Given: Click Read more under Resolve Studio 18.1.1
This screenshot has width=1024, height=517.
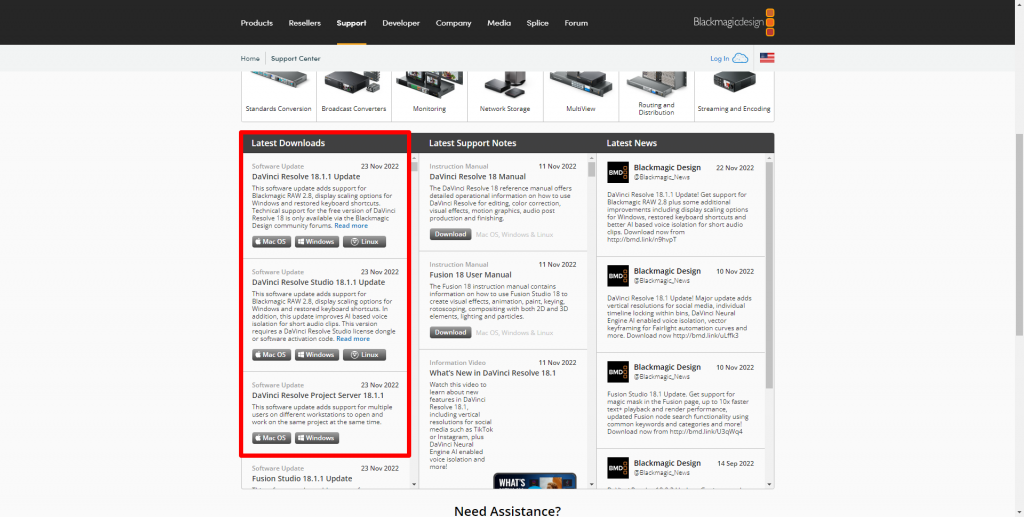Looking at the screenshot, I should (x=353, y=339).
